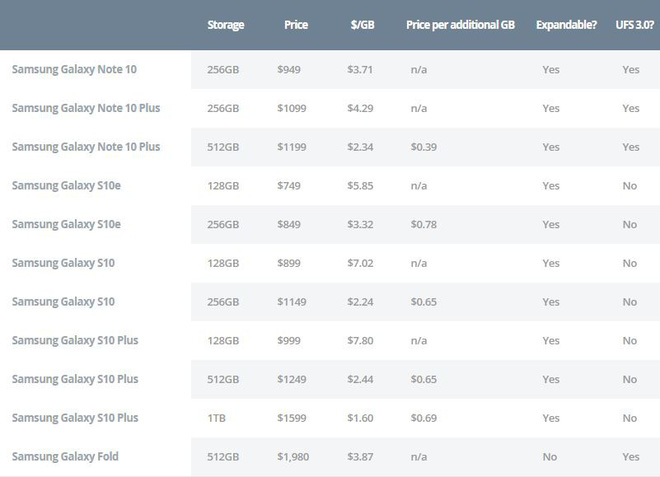
Task: Click the Storage column header
Action: pyautogui.click(x=225, y=24)
